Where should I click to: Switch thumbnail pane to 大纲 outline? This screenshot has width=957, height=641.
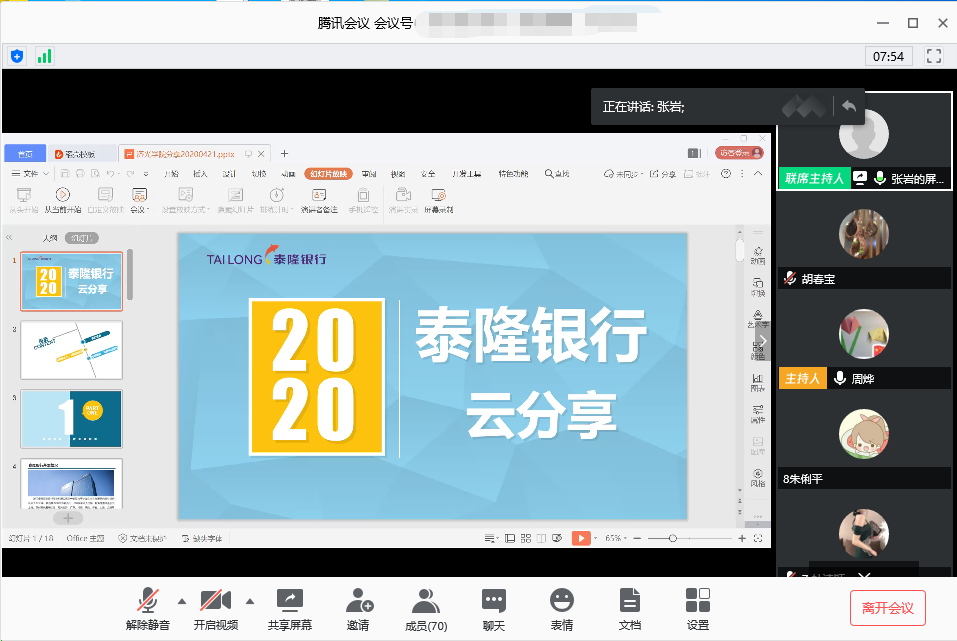[50, 238]
